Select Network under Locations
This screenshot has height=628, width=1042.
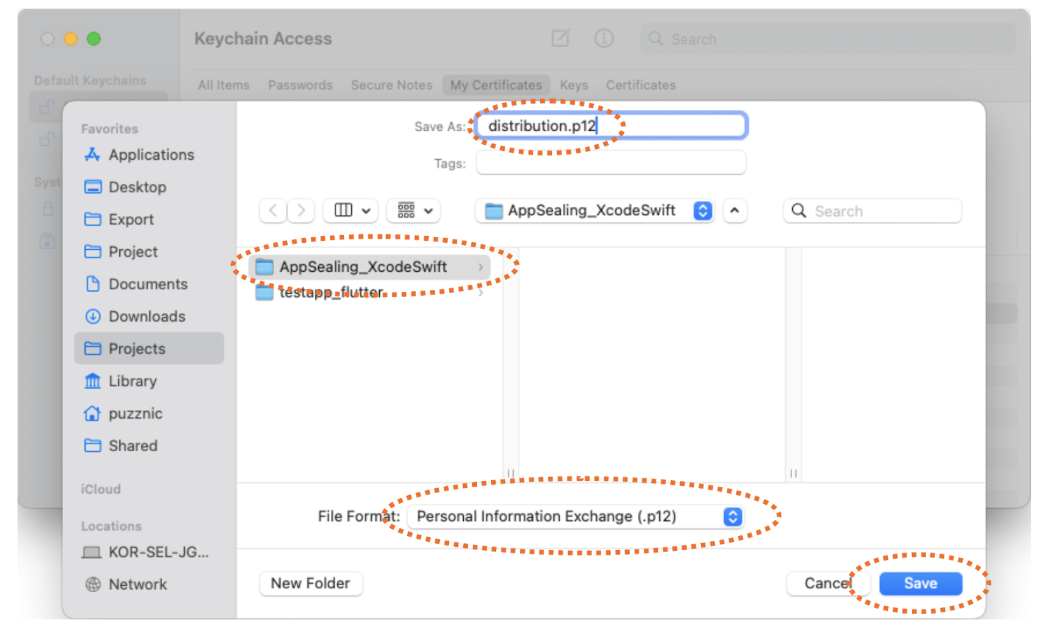[x=137, y=584]
